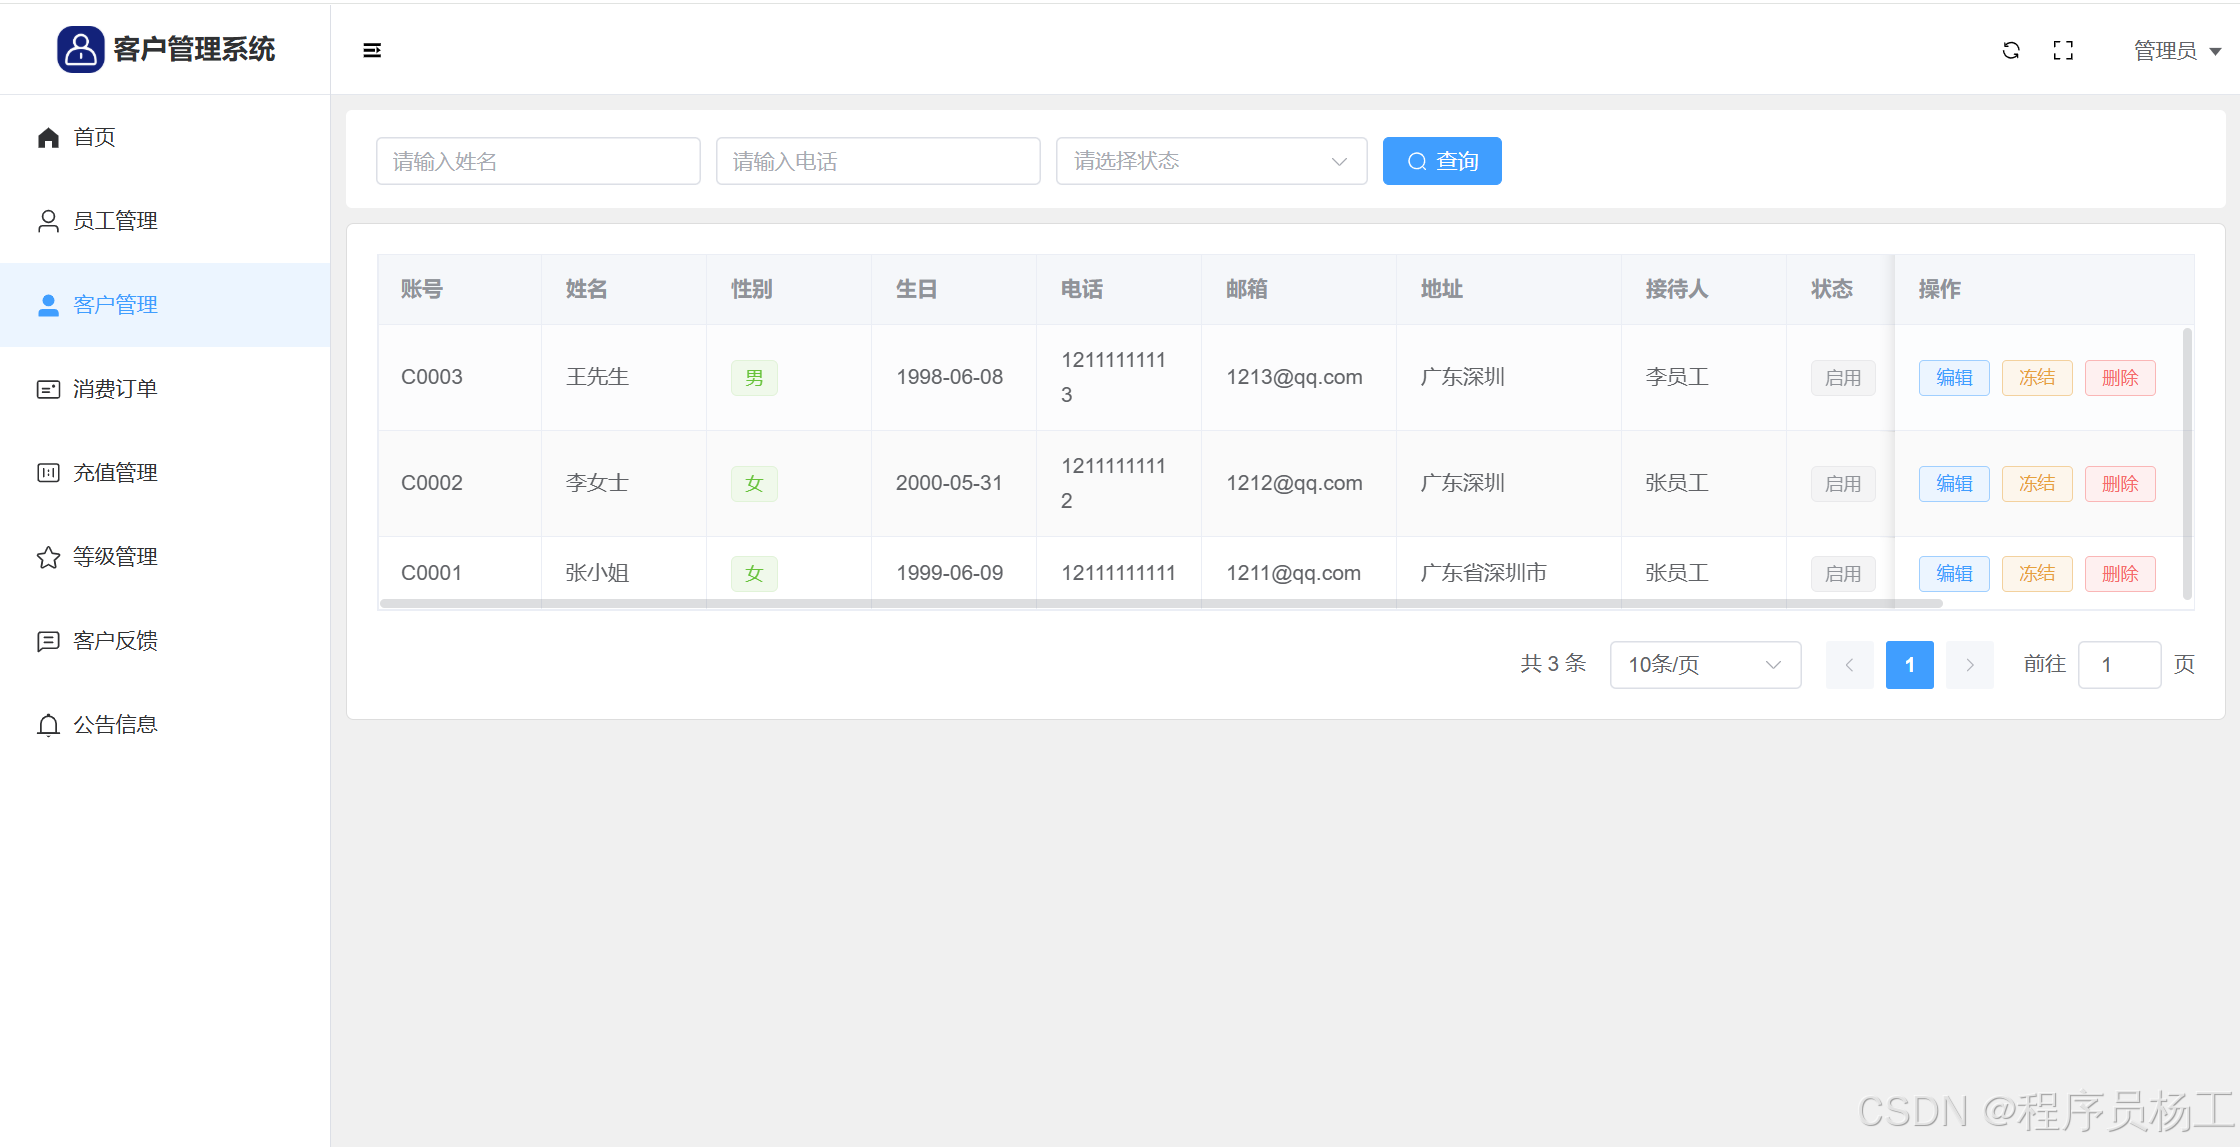Click 删除 for customer C0001 张小姐

coord(2119,574)
